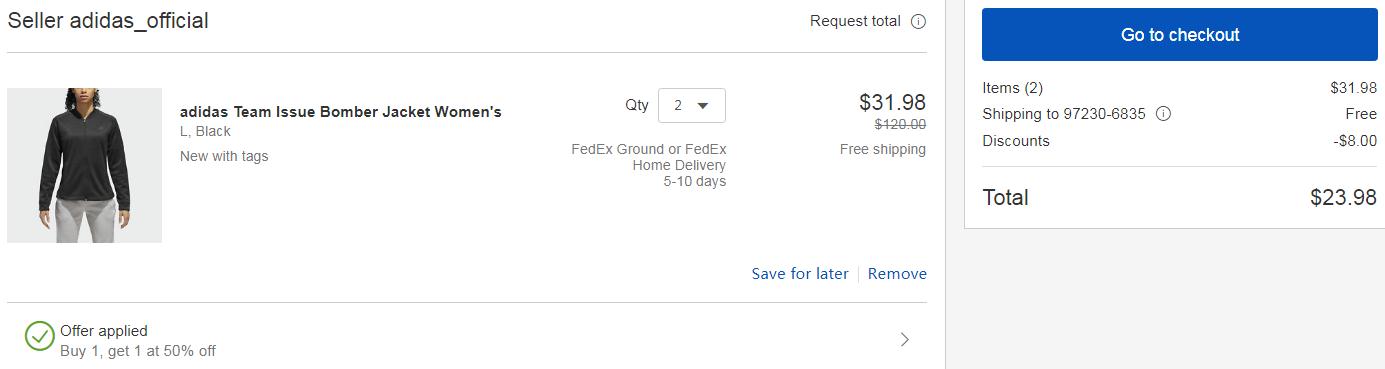The width and height of the screenshot is (1385, 369).
Task: Expand the Offer applied row chevron arrow
Action: click(x=905, y=340)
